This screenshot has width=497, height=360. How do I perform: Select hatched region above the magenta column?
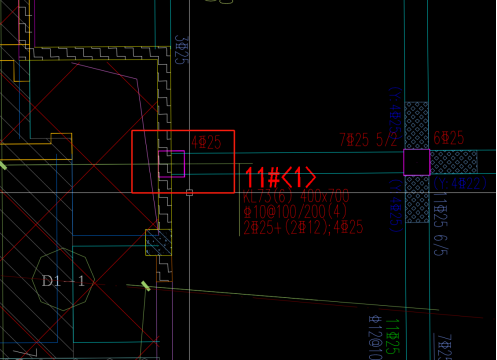[416, 125]
